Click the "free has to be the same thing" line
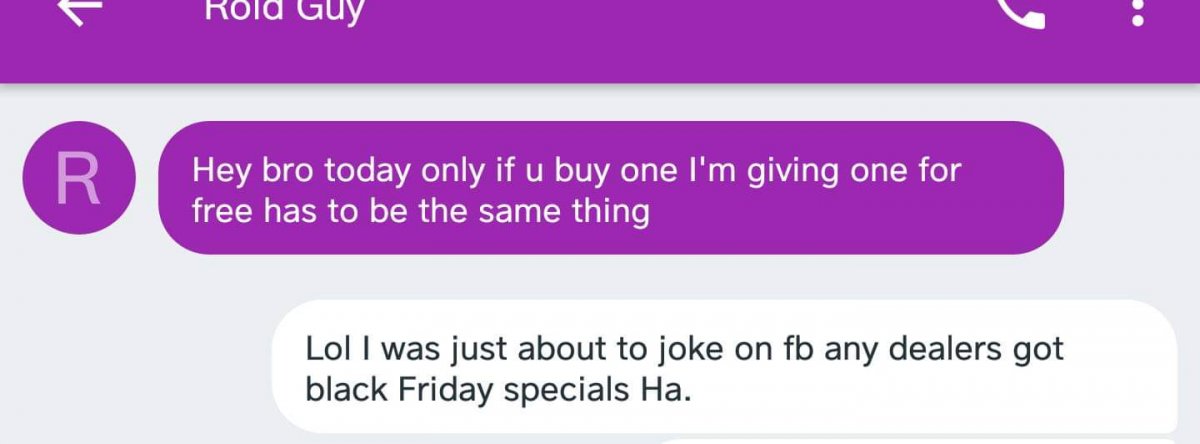Viewport: 1200px width, 444px height. pos(421,212)
